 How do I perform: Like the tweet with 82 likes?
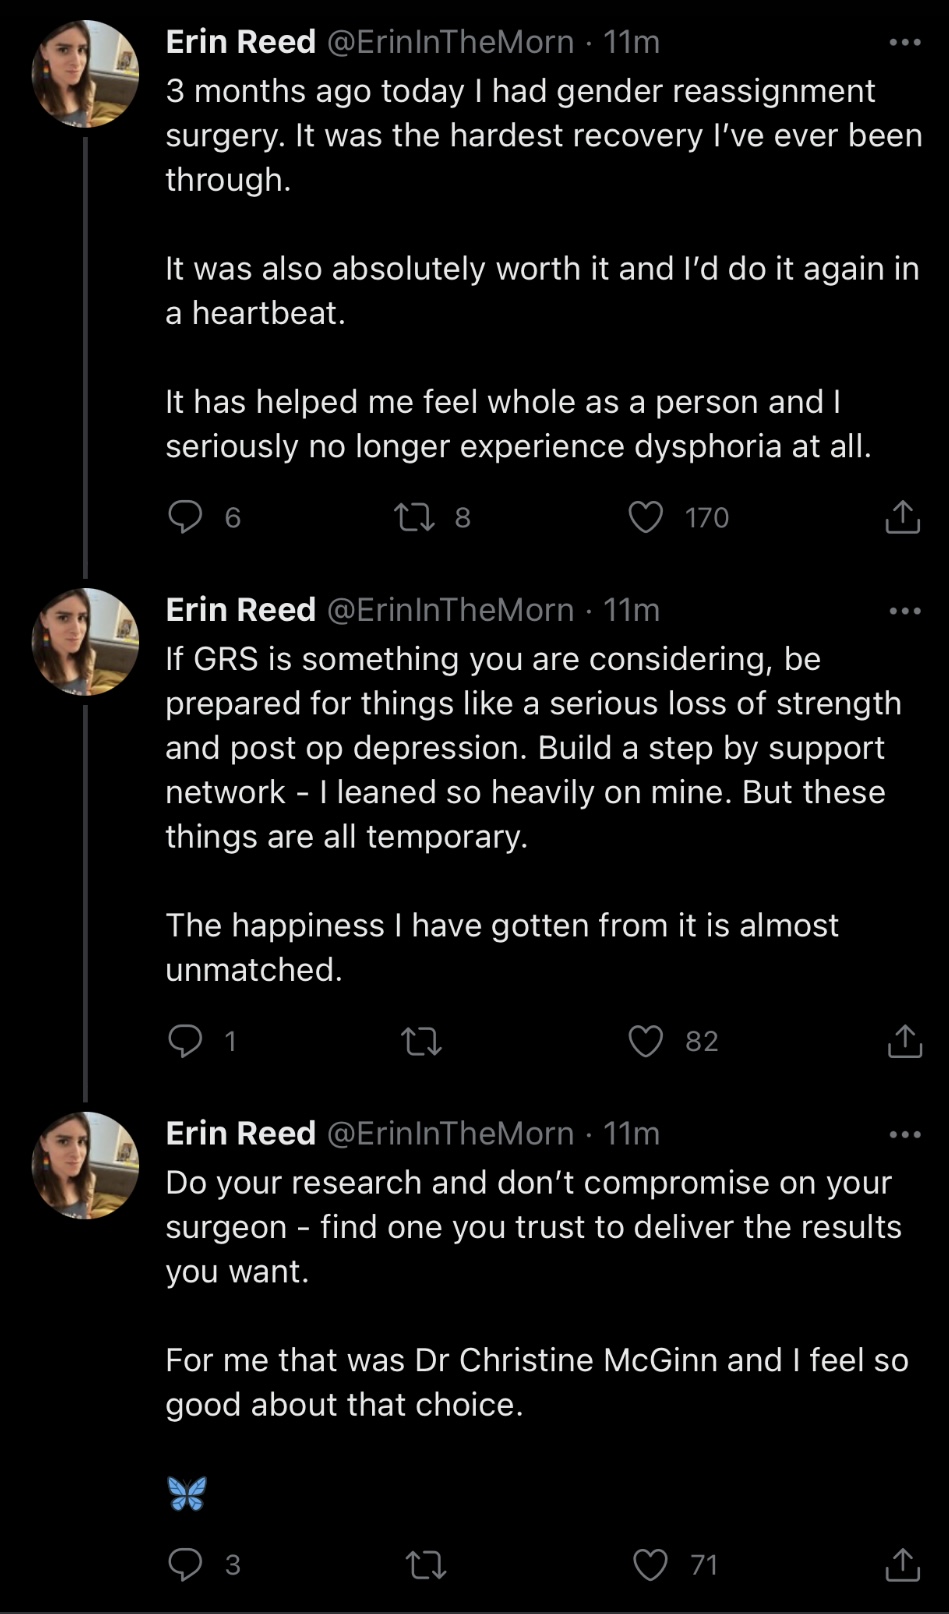[646, 1041]
